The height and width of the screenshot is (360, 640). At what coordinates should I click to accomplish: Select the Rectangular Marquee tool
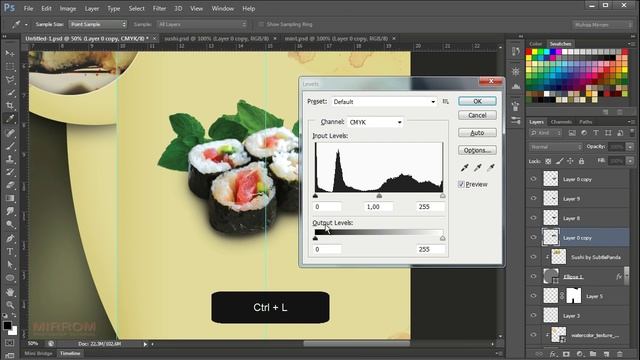point(10,66)
